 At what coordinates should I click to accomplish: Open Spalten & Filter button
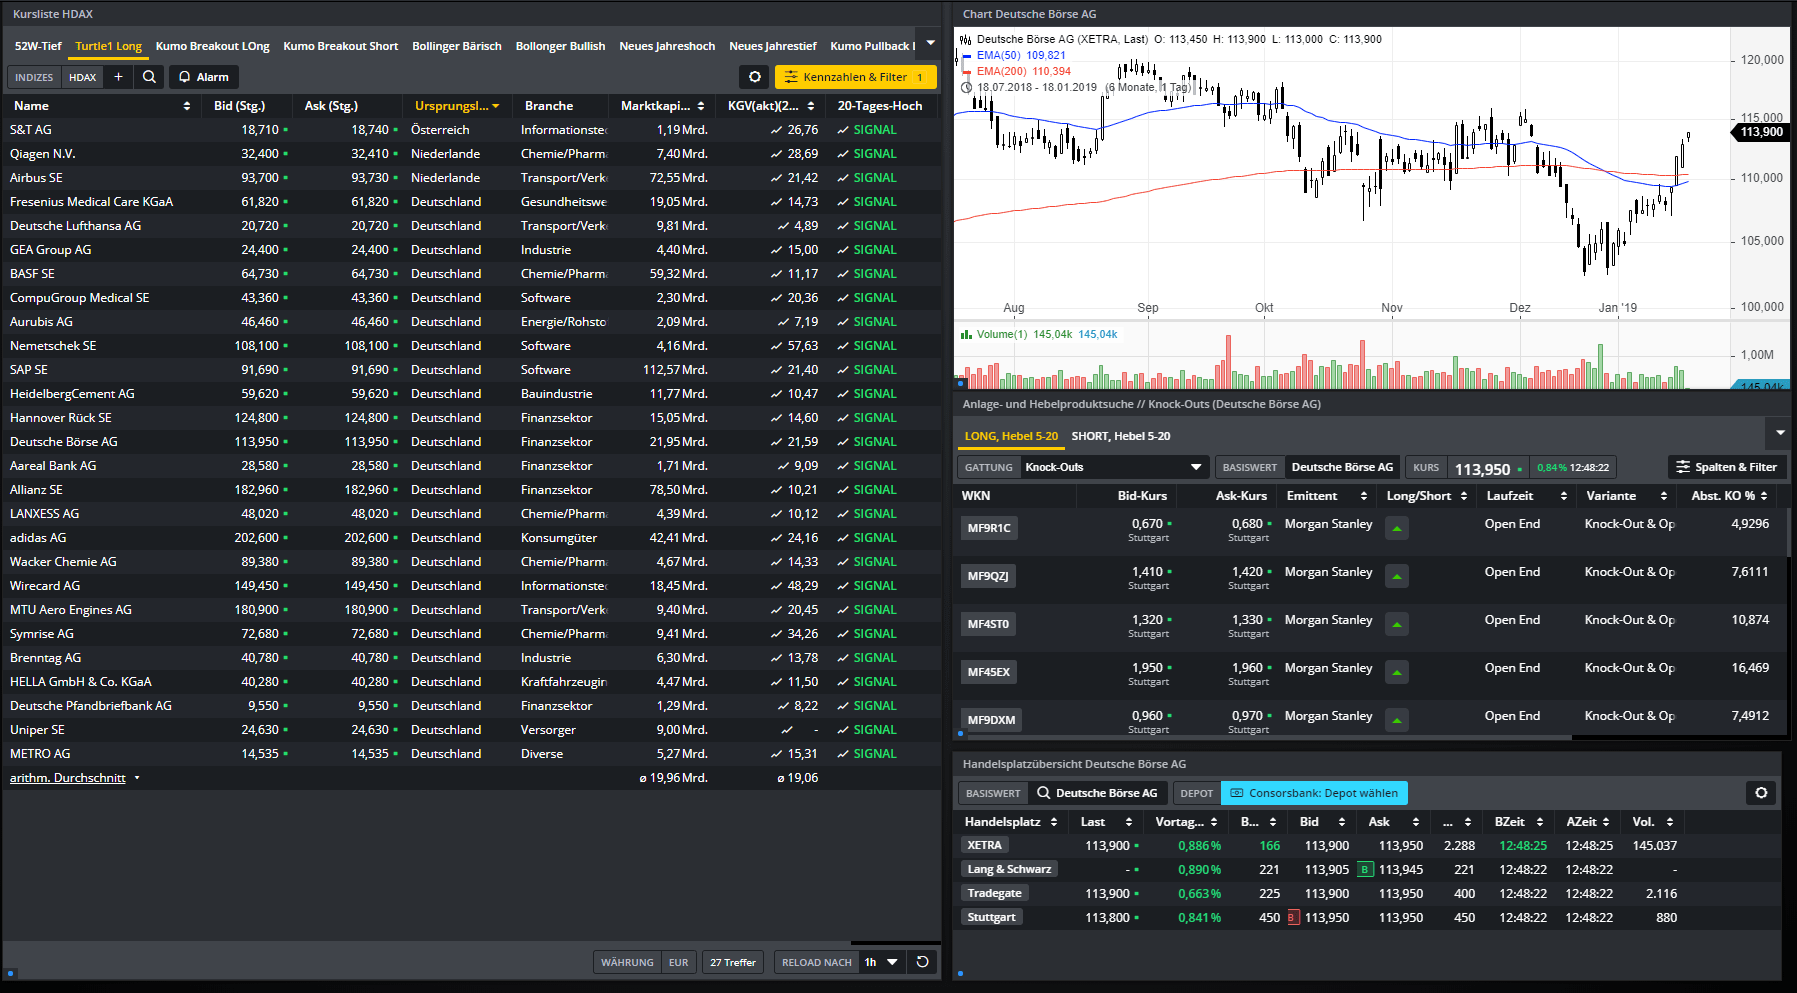[x=1727, y=467]
